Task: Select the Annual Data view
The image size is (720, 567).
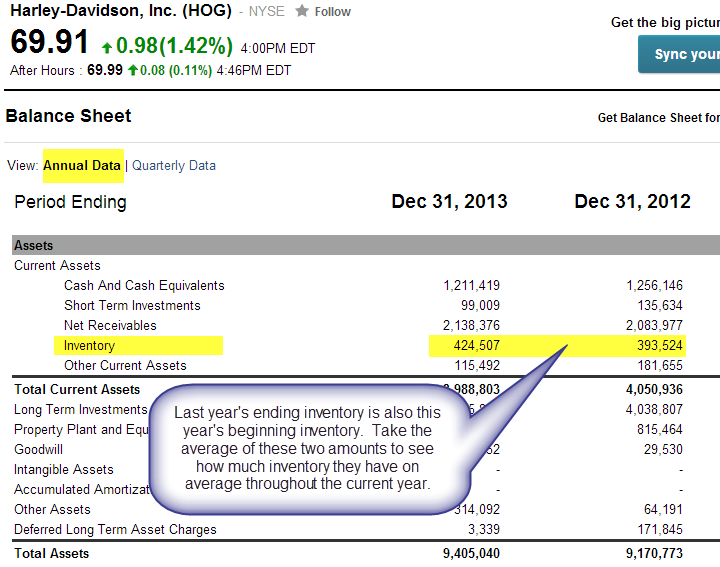Action: coord(82,166)
